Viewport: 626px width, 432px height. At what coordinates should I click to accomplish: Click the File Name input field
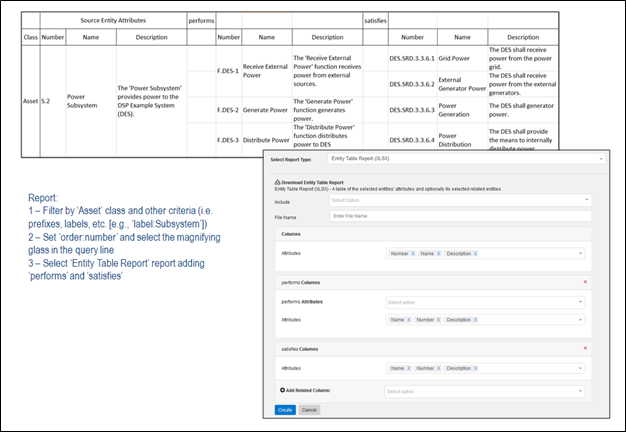point(460,216)
